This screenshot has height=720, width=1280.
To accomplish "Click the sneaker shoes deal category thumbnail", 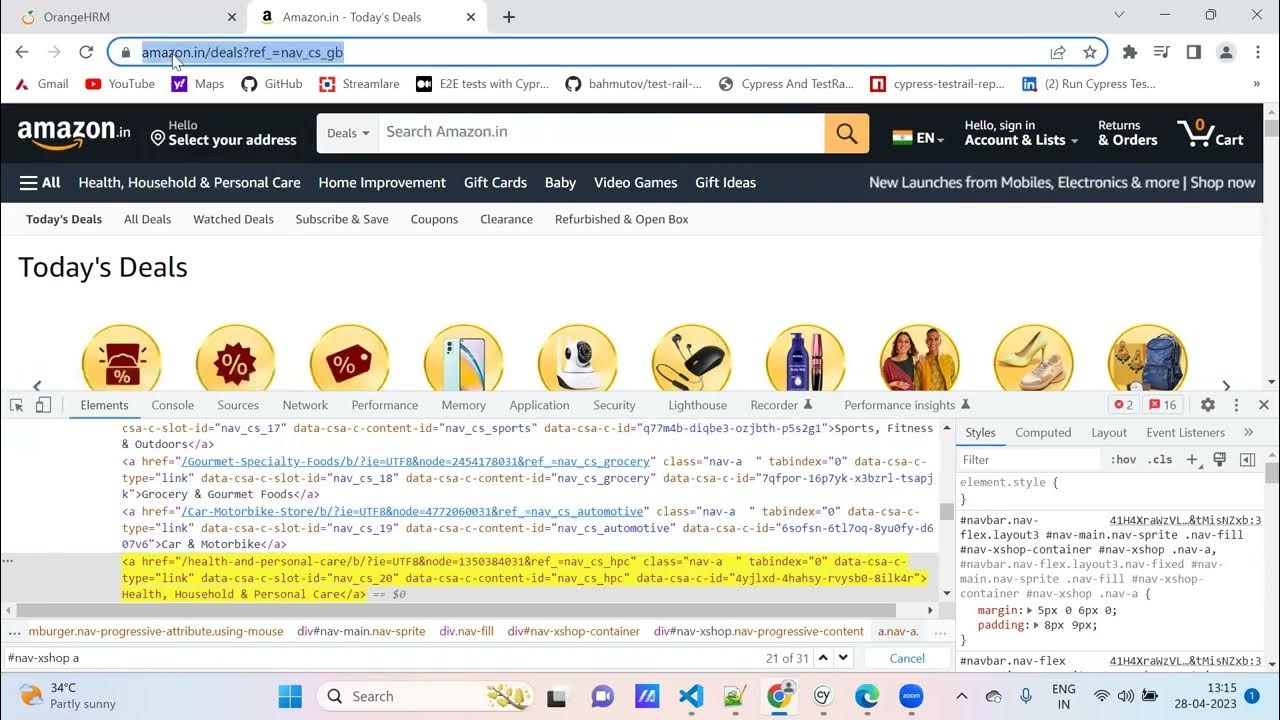I will coord(1033,358).
